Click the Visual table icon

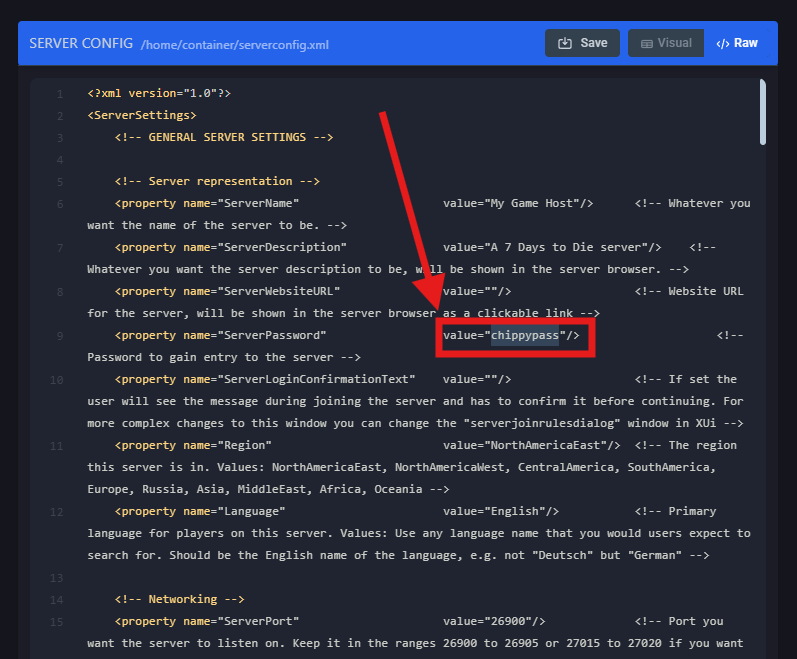click(647, 44)
